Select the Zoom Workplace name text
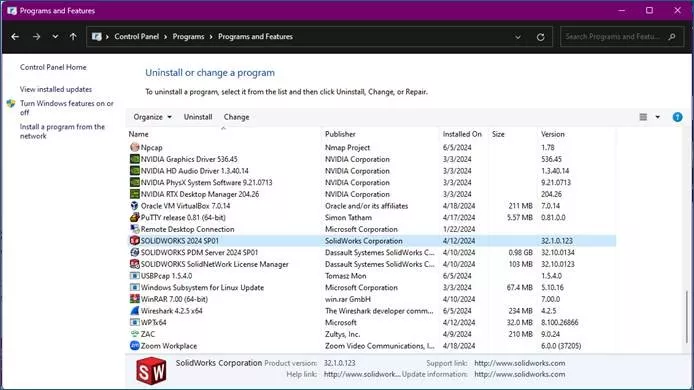The image size is (694, 390). point(169,346)
